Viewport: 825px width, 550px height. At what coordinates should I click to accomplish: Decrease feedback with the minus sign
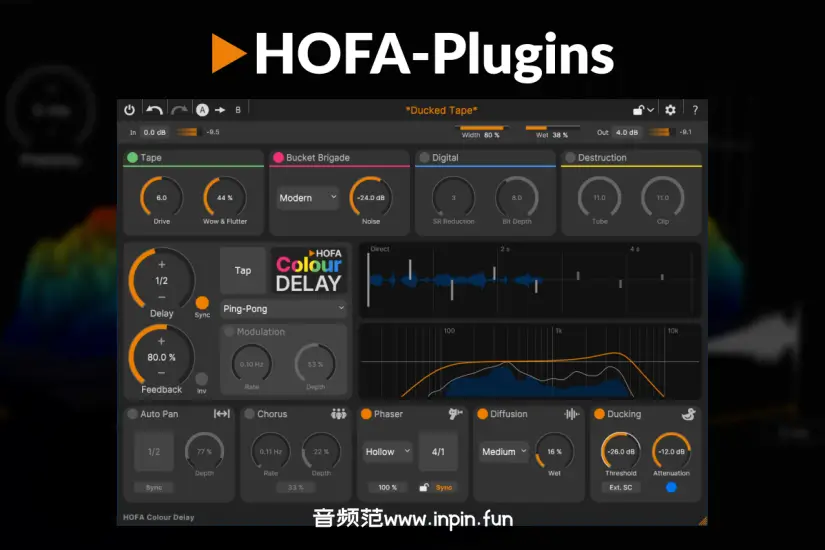[162, 373]
